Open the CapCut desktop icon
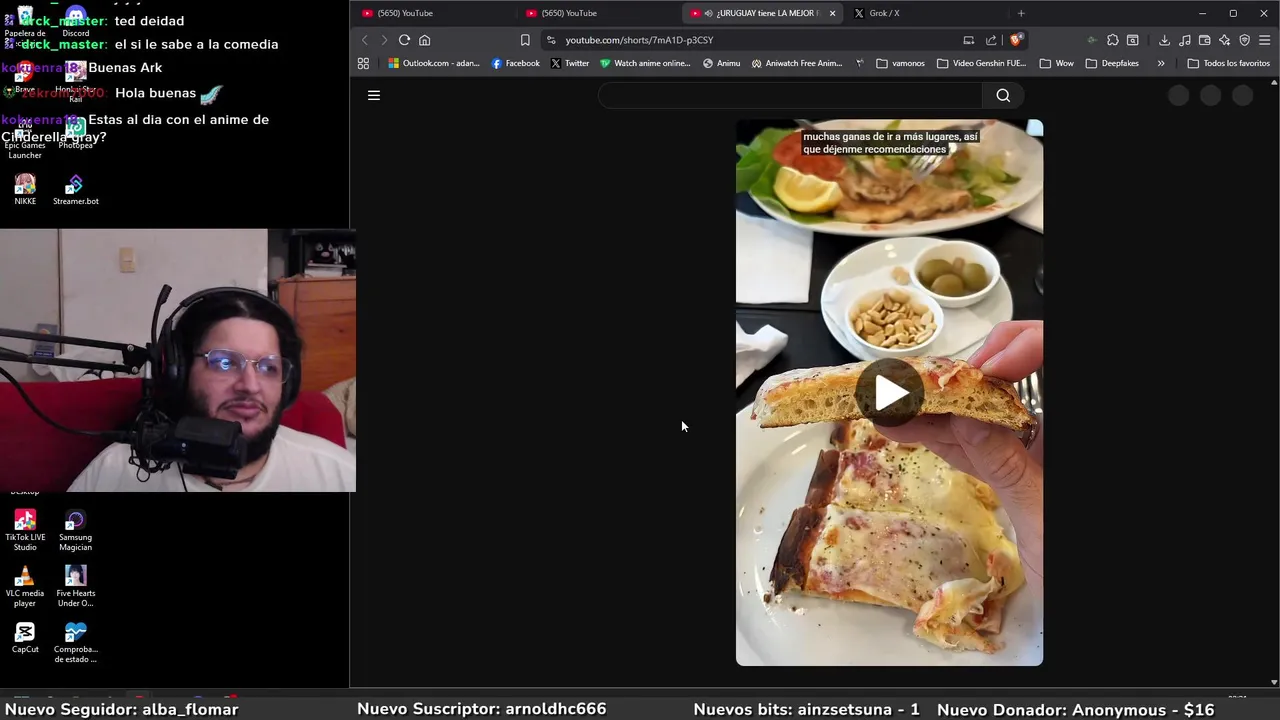Viewport: 1280px width, 720px height. coord(25,637)
